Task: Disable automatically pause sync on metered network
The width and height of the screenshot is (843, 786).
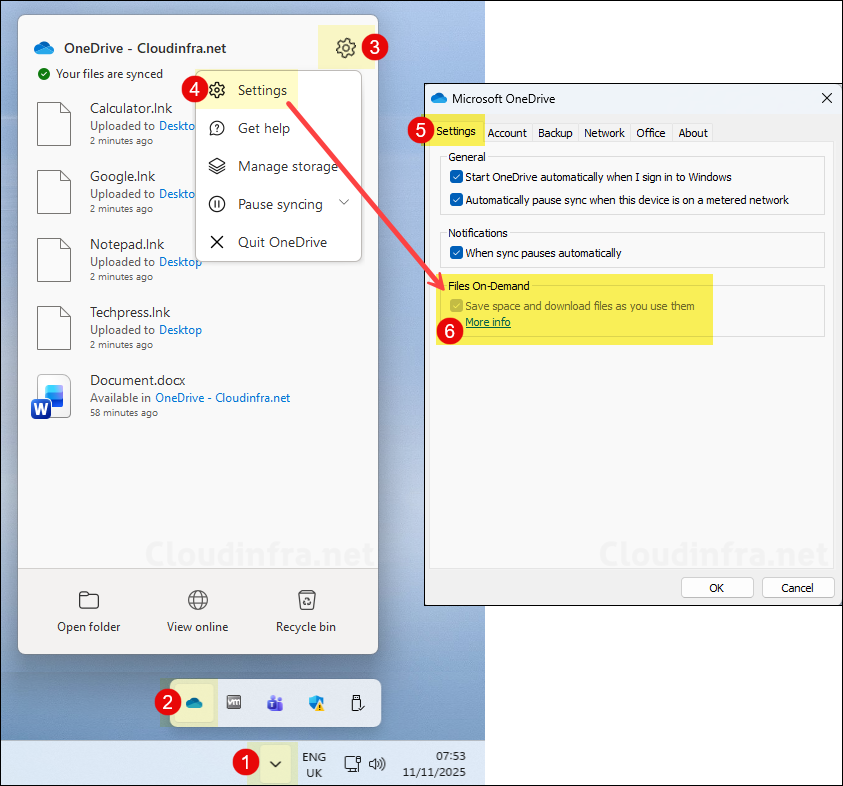Action: point(457,198)
